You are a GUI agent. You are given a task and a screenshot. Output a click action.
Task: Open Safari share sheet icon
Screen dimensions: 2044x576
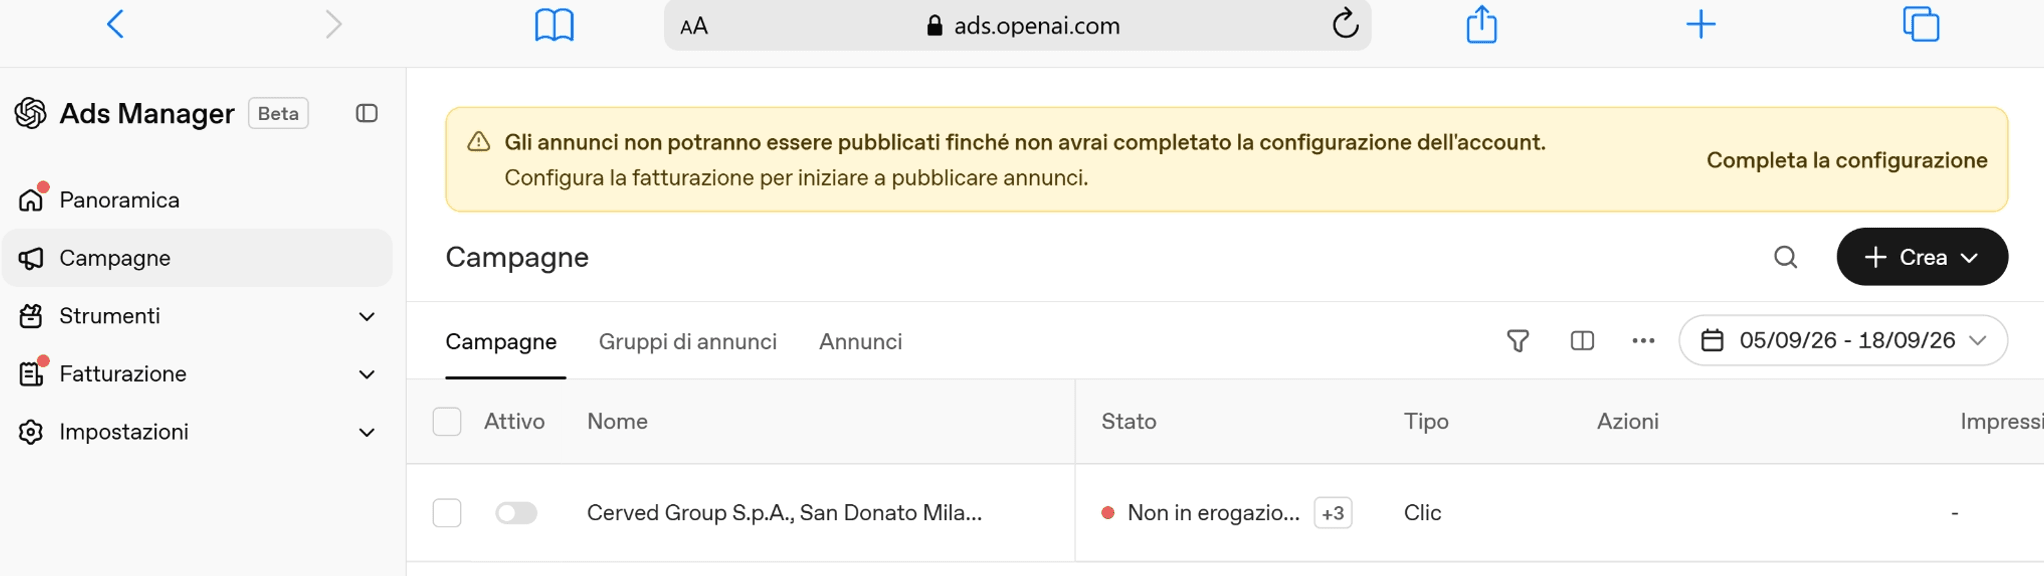point(1481,24)
